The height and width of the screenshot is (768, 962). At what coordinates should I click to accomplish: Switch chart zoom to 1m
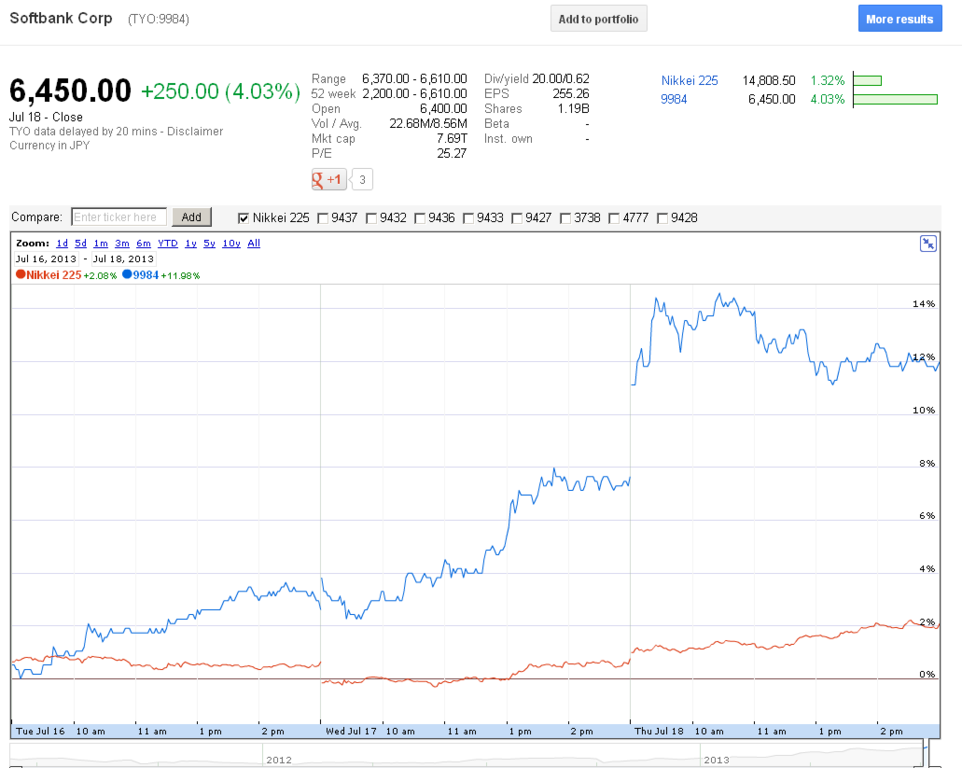pyautogui.click(x=101, y=244)
